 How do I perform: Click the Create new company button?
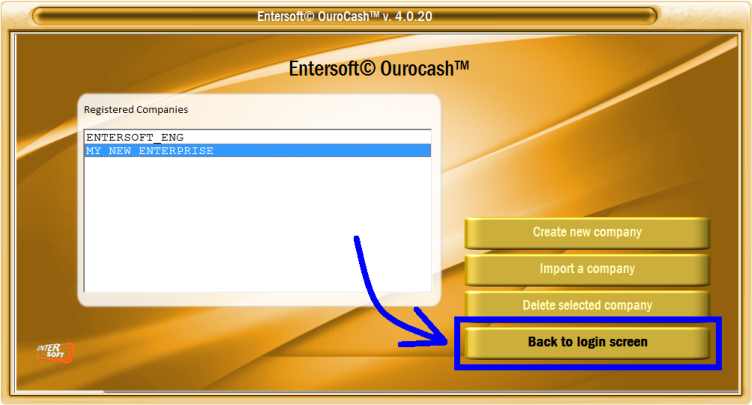(587, 233)
